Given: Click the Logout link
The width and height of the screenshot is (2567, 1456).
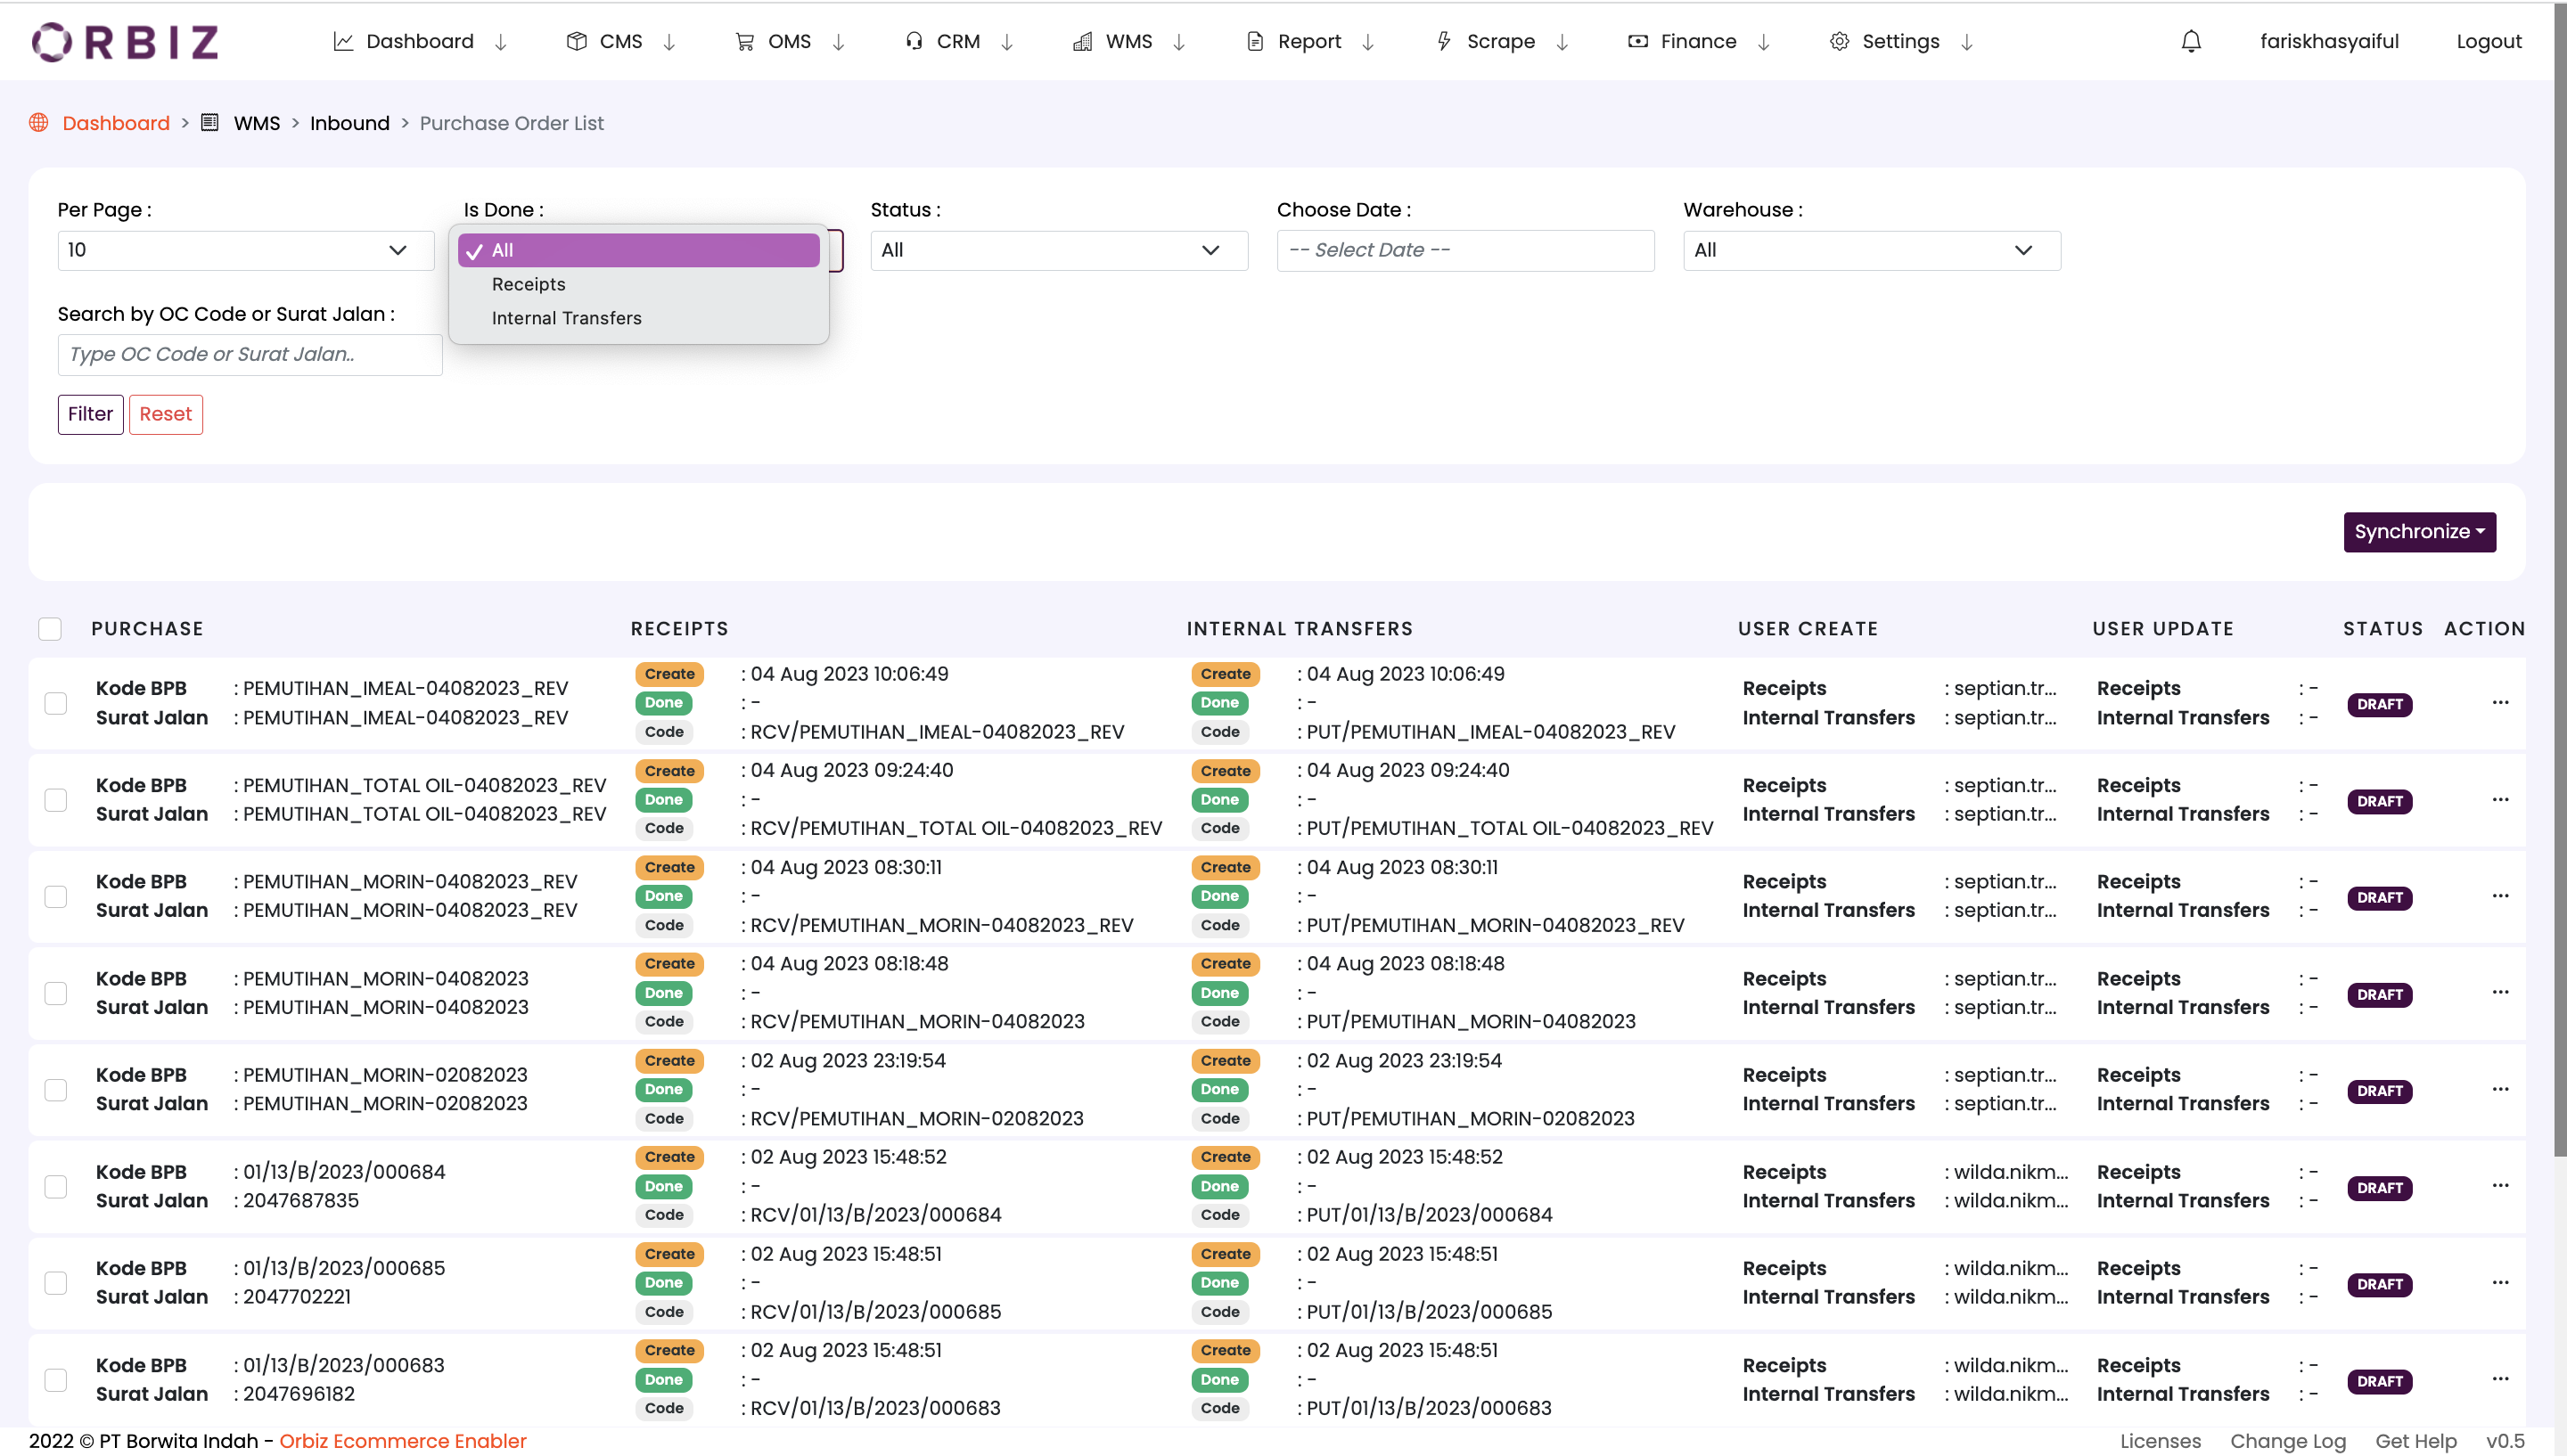Looking at the screenshot, I should coord(2488,41).
